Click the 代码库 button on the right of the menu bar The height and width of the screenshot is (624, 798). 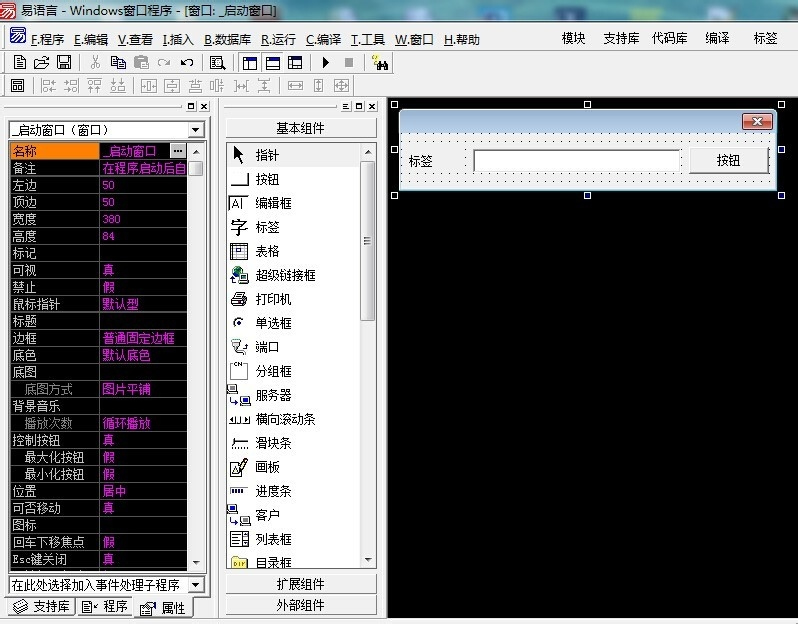pyautogui.click(x=669, y=38)
